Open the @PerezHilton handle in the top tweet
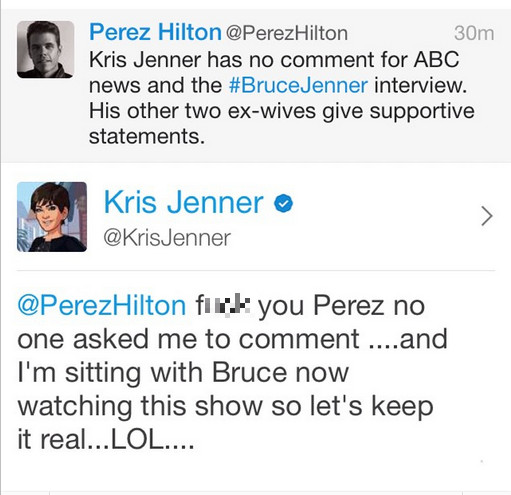The image size is (511, 495). [287, 33]
